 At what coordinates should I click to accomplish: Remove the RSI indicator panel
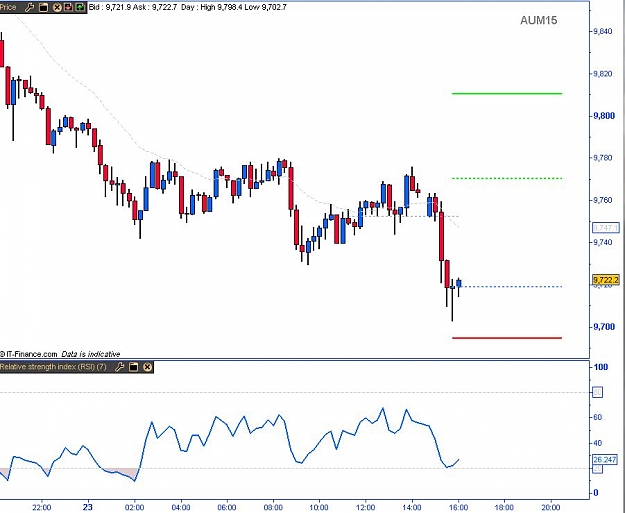(x=147, y=367)
